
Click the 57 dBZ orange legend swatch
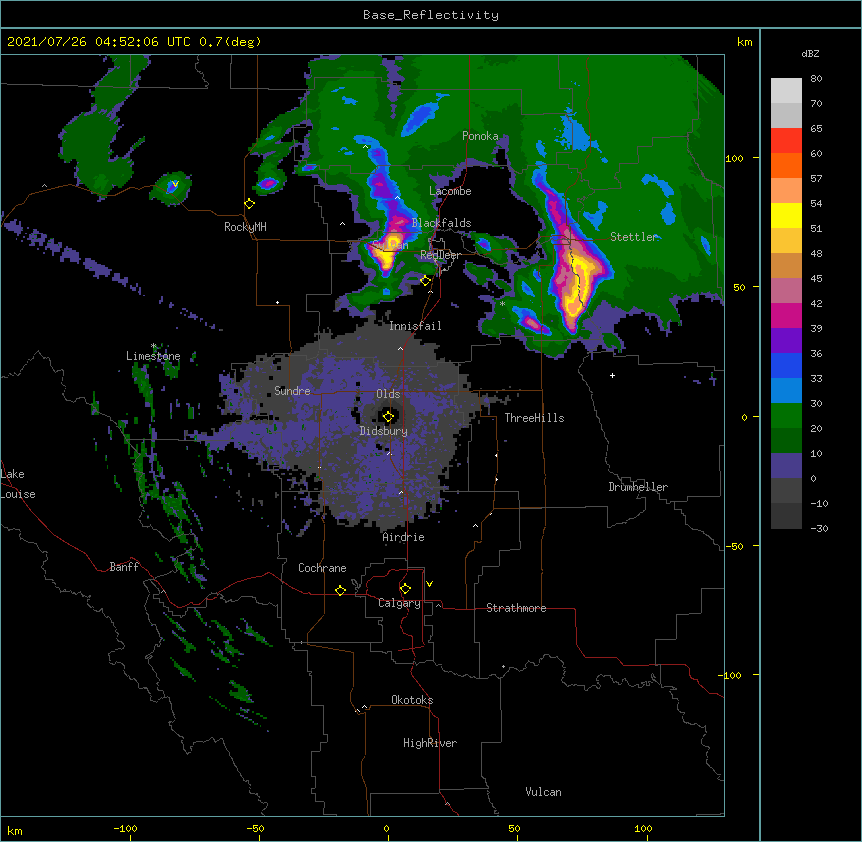tap(786, 165)
